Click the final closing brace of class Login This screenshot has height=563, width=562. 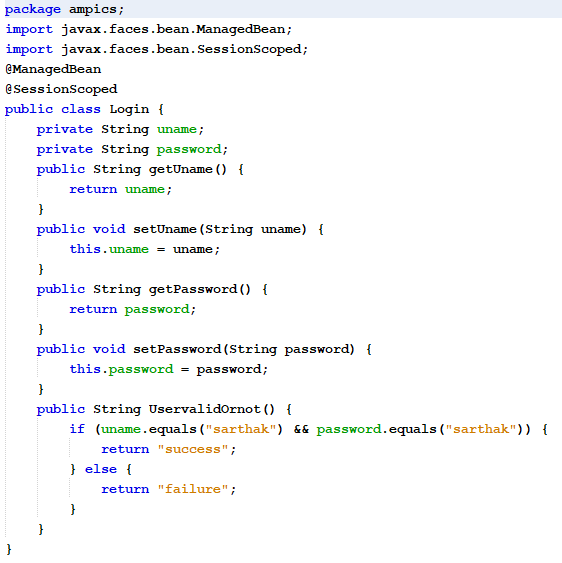click(9, 549)
